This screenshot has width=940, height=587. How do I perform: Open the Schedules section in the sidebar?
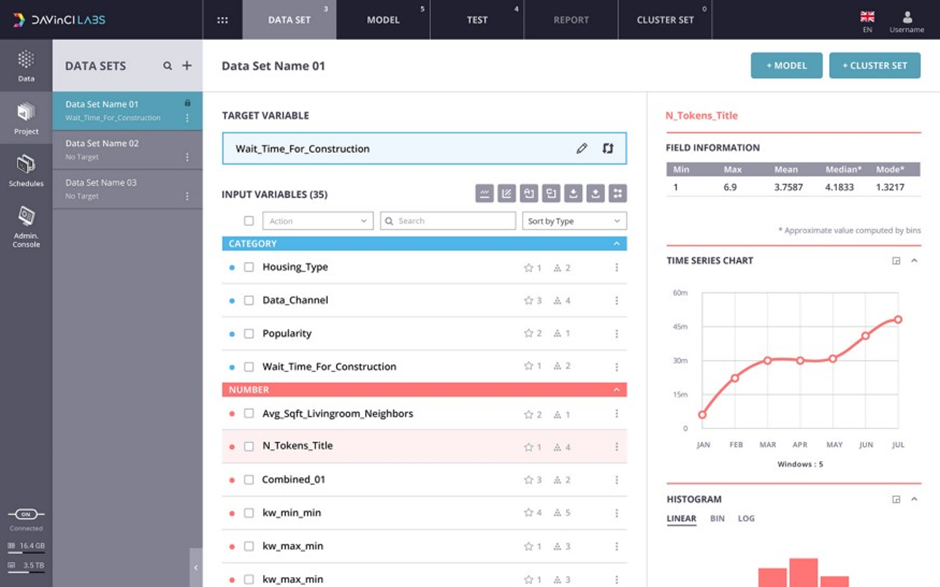(x=26, y=171)
